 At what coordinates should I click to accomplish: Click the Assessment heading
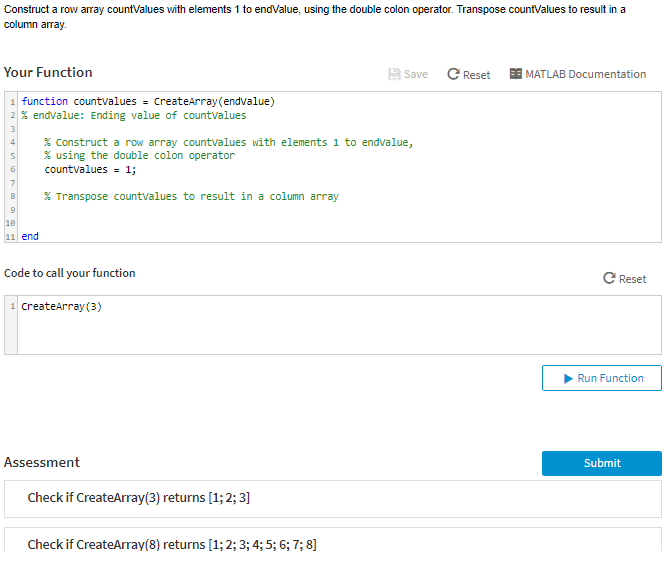pos(42,462)
